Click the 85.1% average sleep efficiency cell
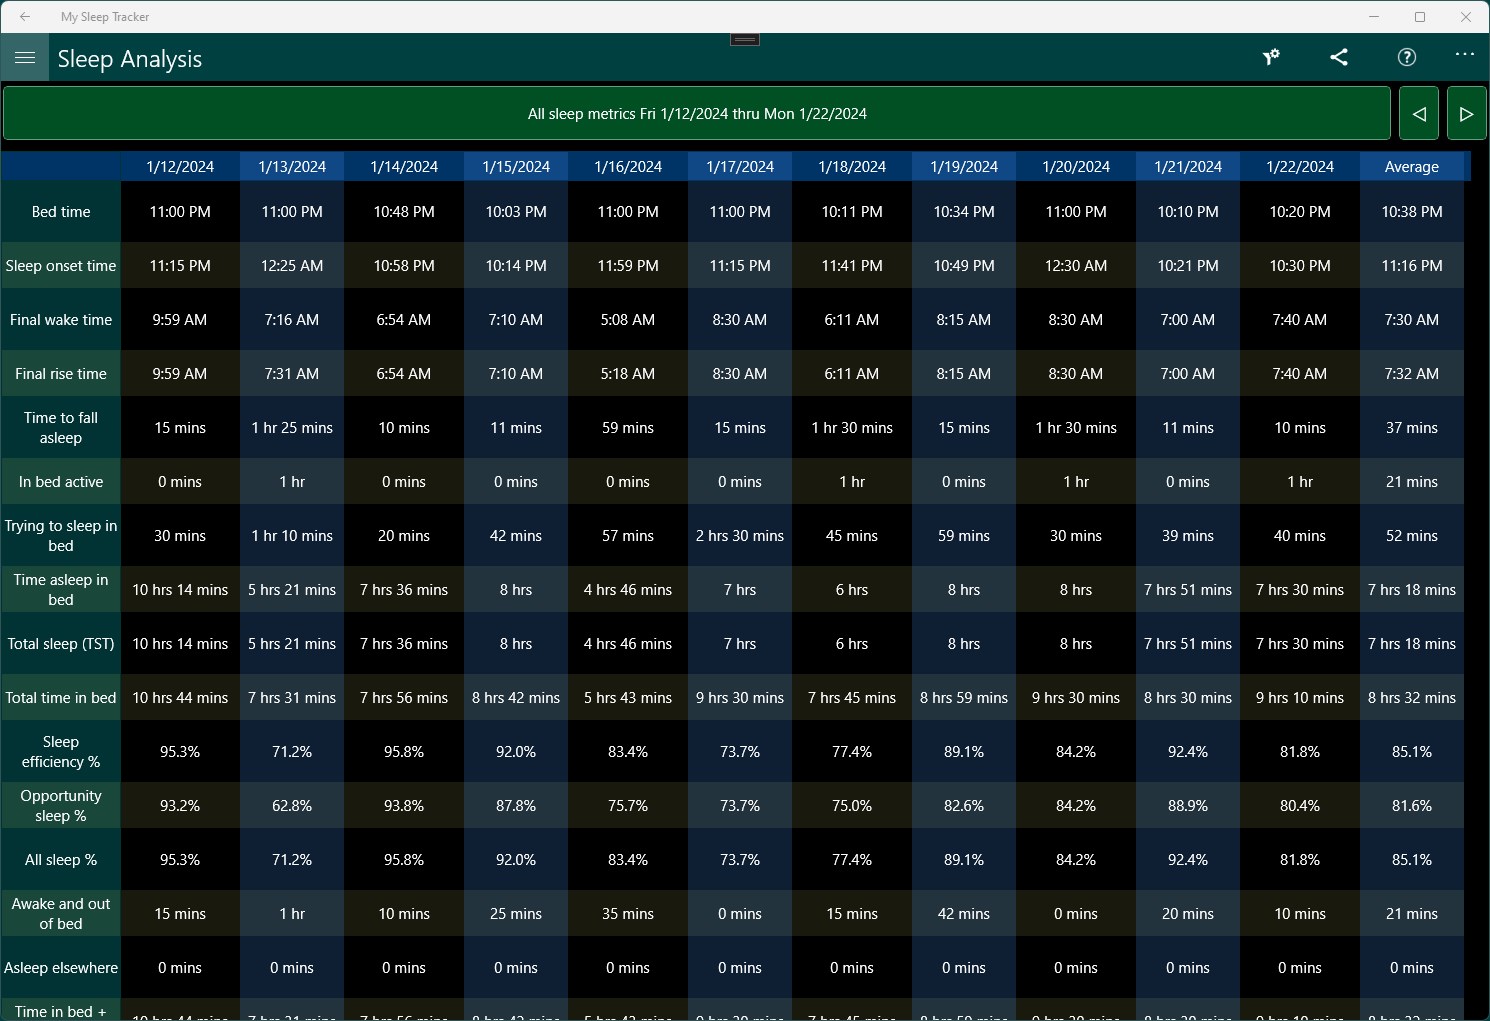Image resolution: width=1490 pixels, height=1021 pixels. pos(1412,752)
